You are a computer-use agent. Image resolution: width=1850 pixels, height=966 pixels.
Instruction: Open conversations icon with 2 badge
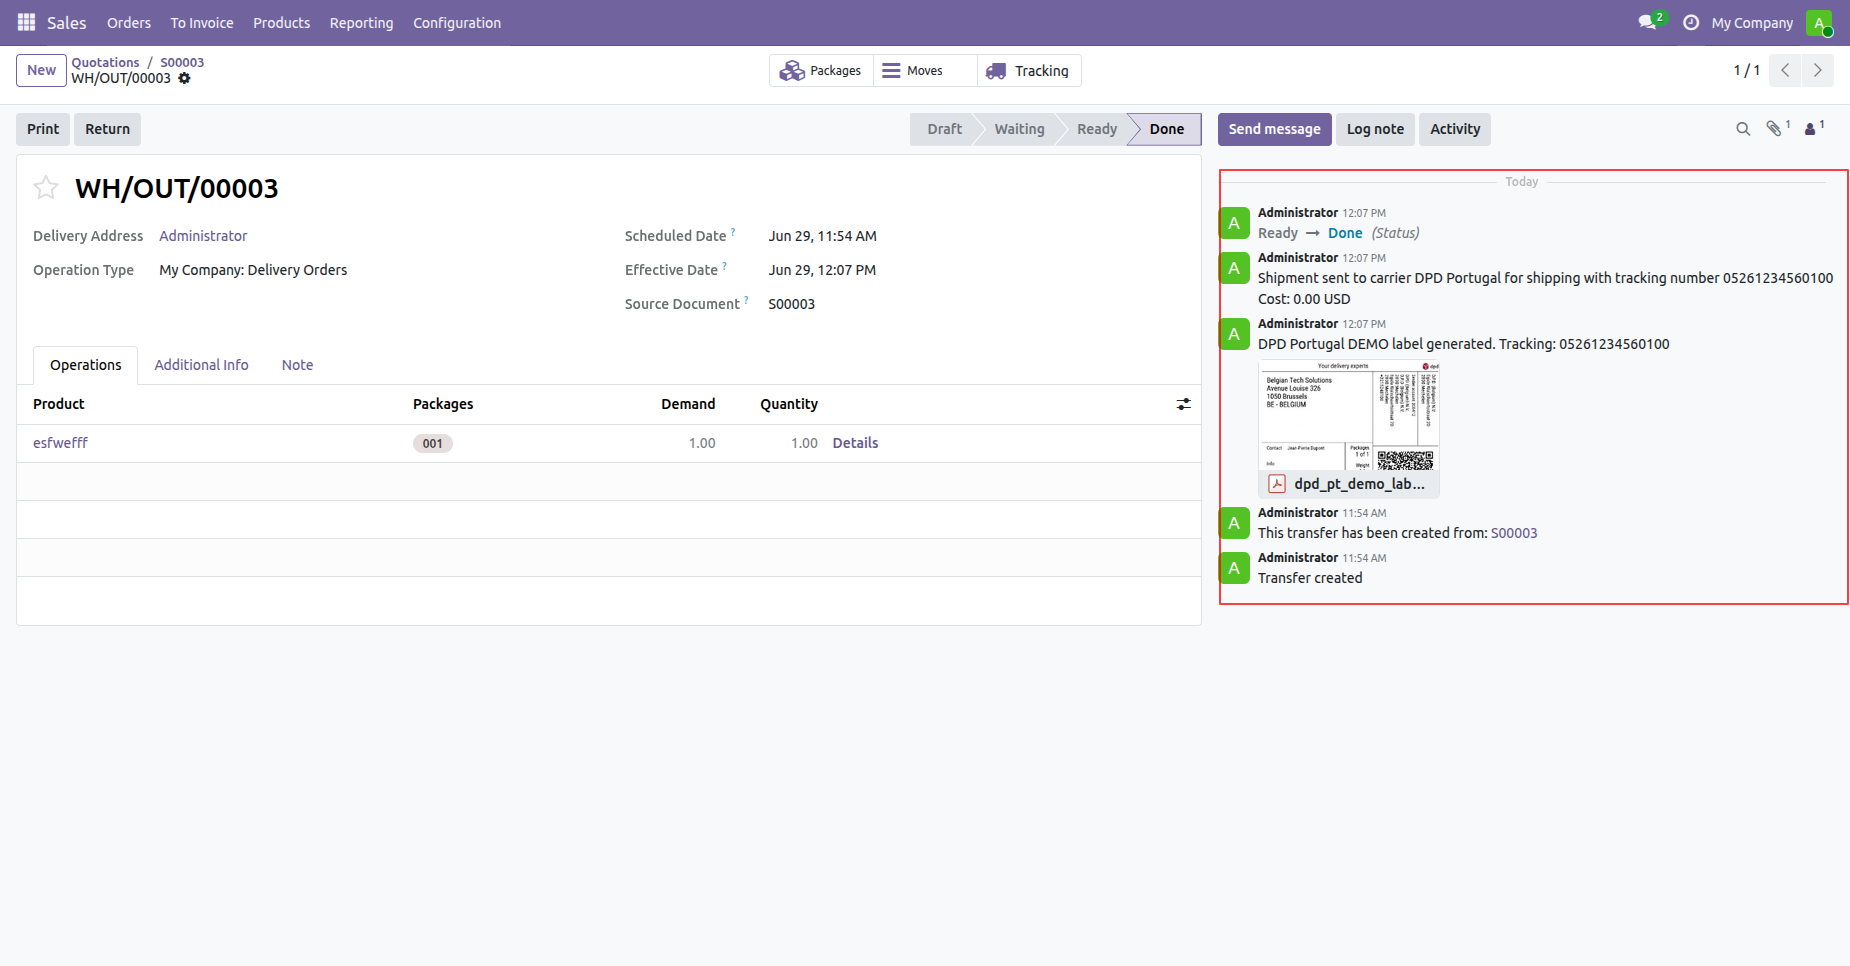(x=1650, y=22)
